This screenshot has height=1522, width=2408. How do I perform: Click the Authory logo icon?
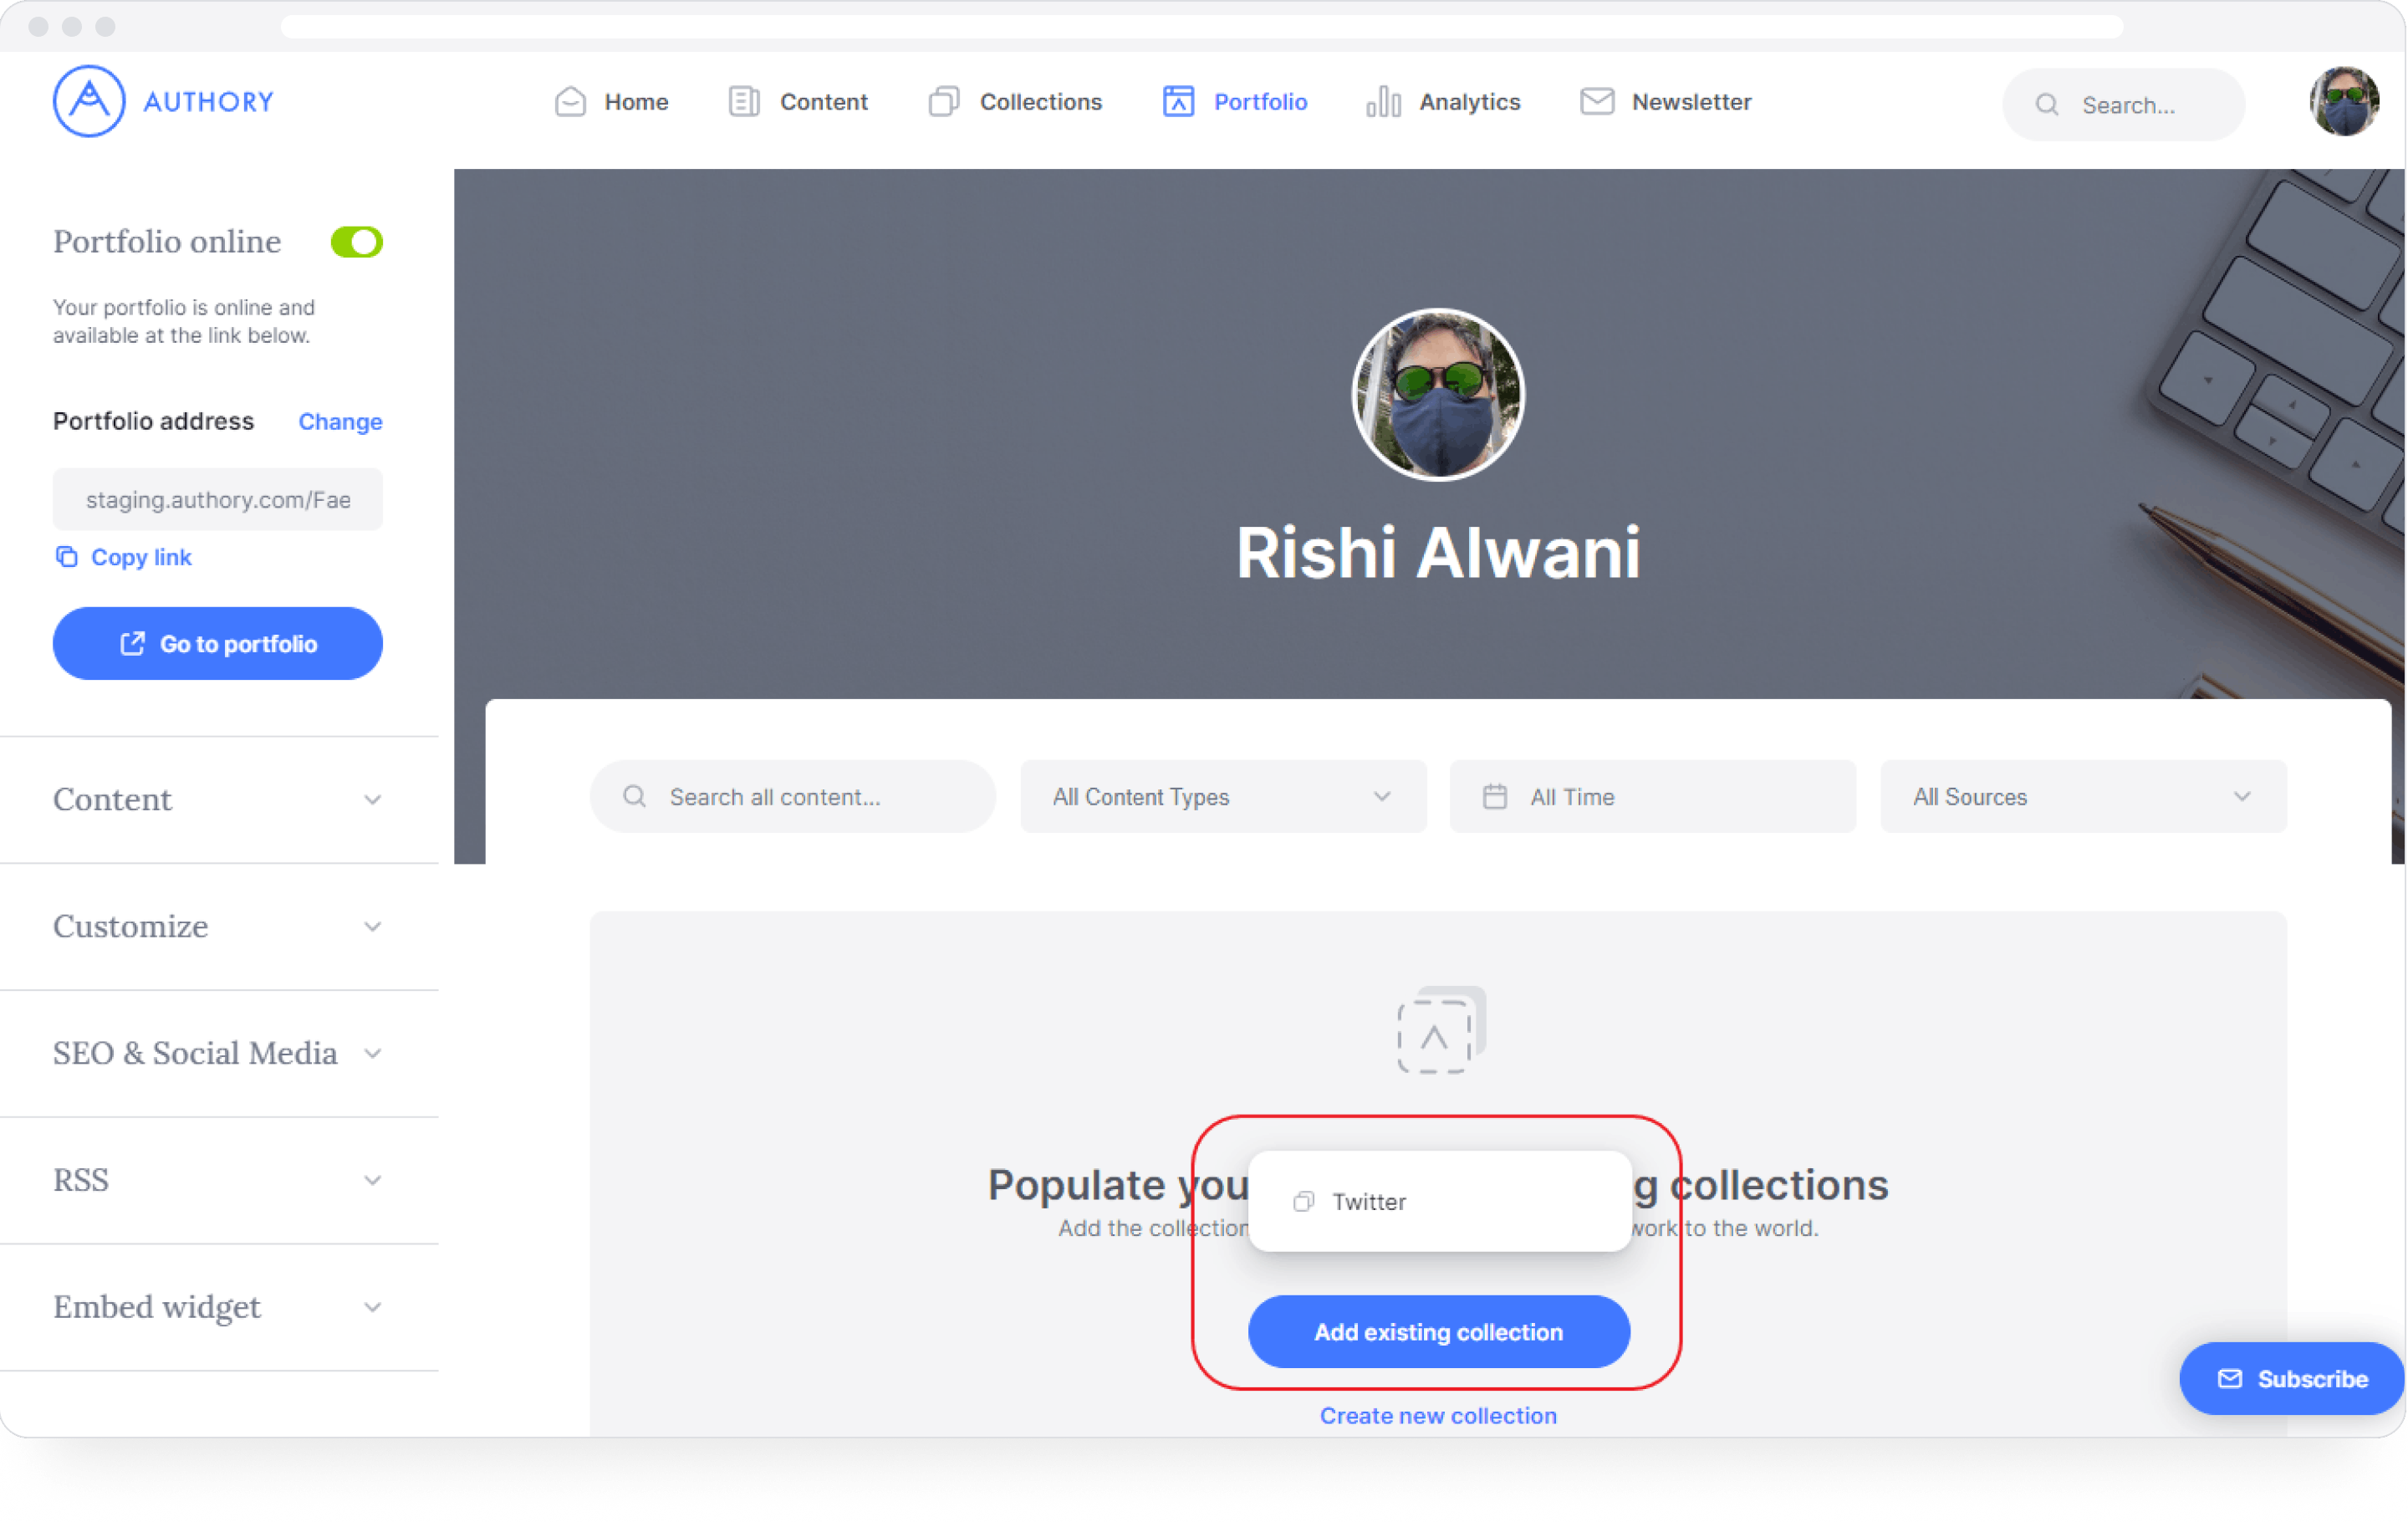(x=91, y=100)
